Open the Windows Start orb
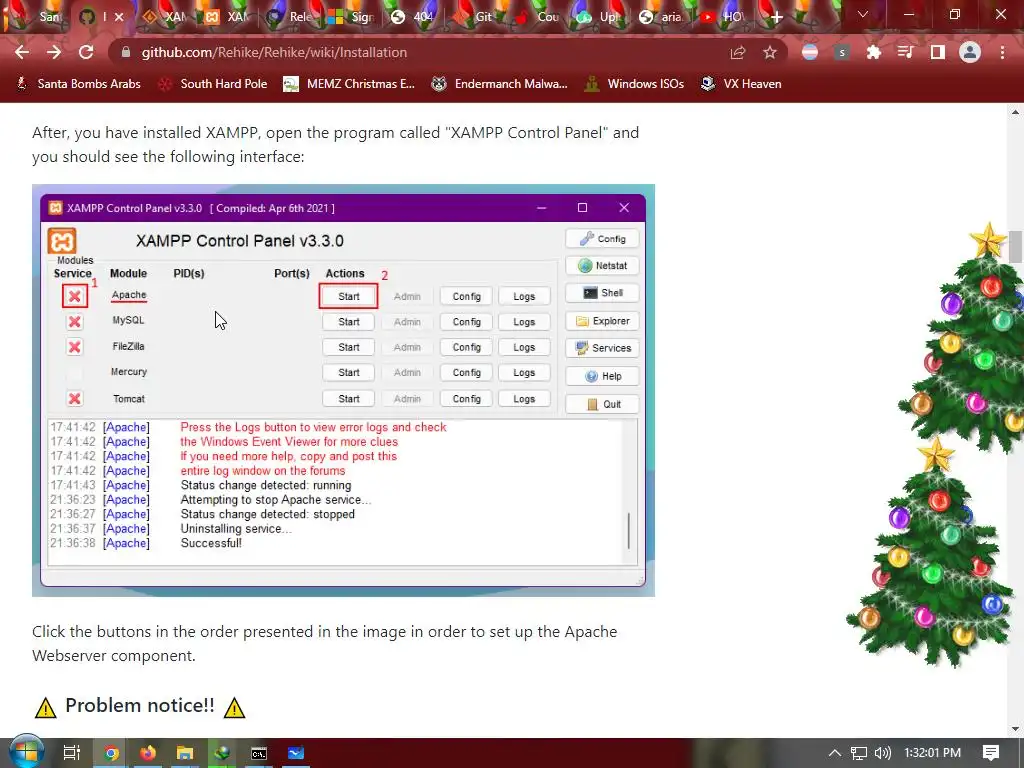The width and height of the screenshot is (1024, 768). (26, 752)
